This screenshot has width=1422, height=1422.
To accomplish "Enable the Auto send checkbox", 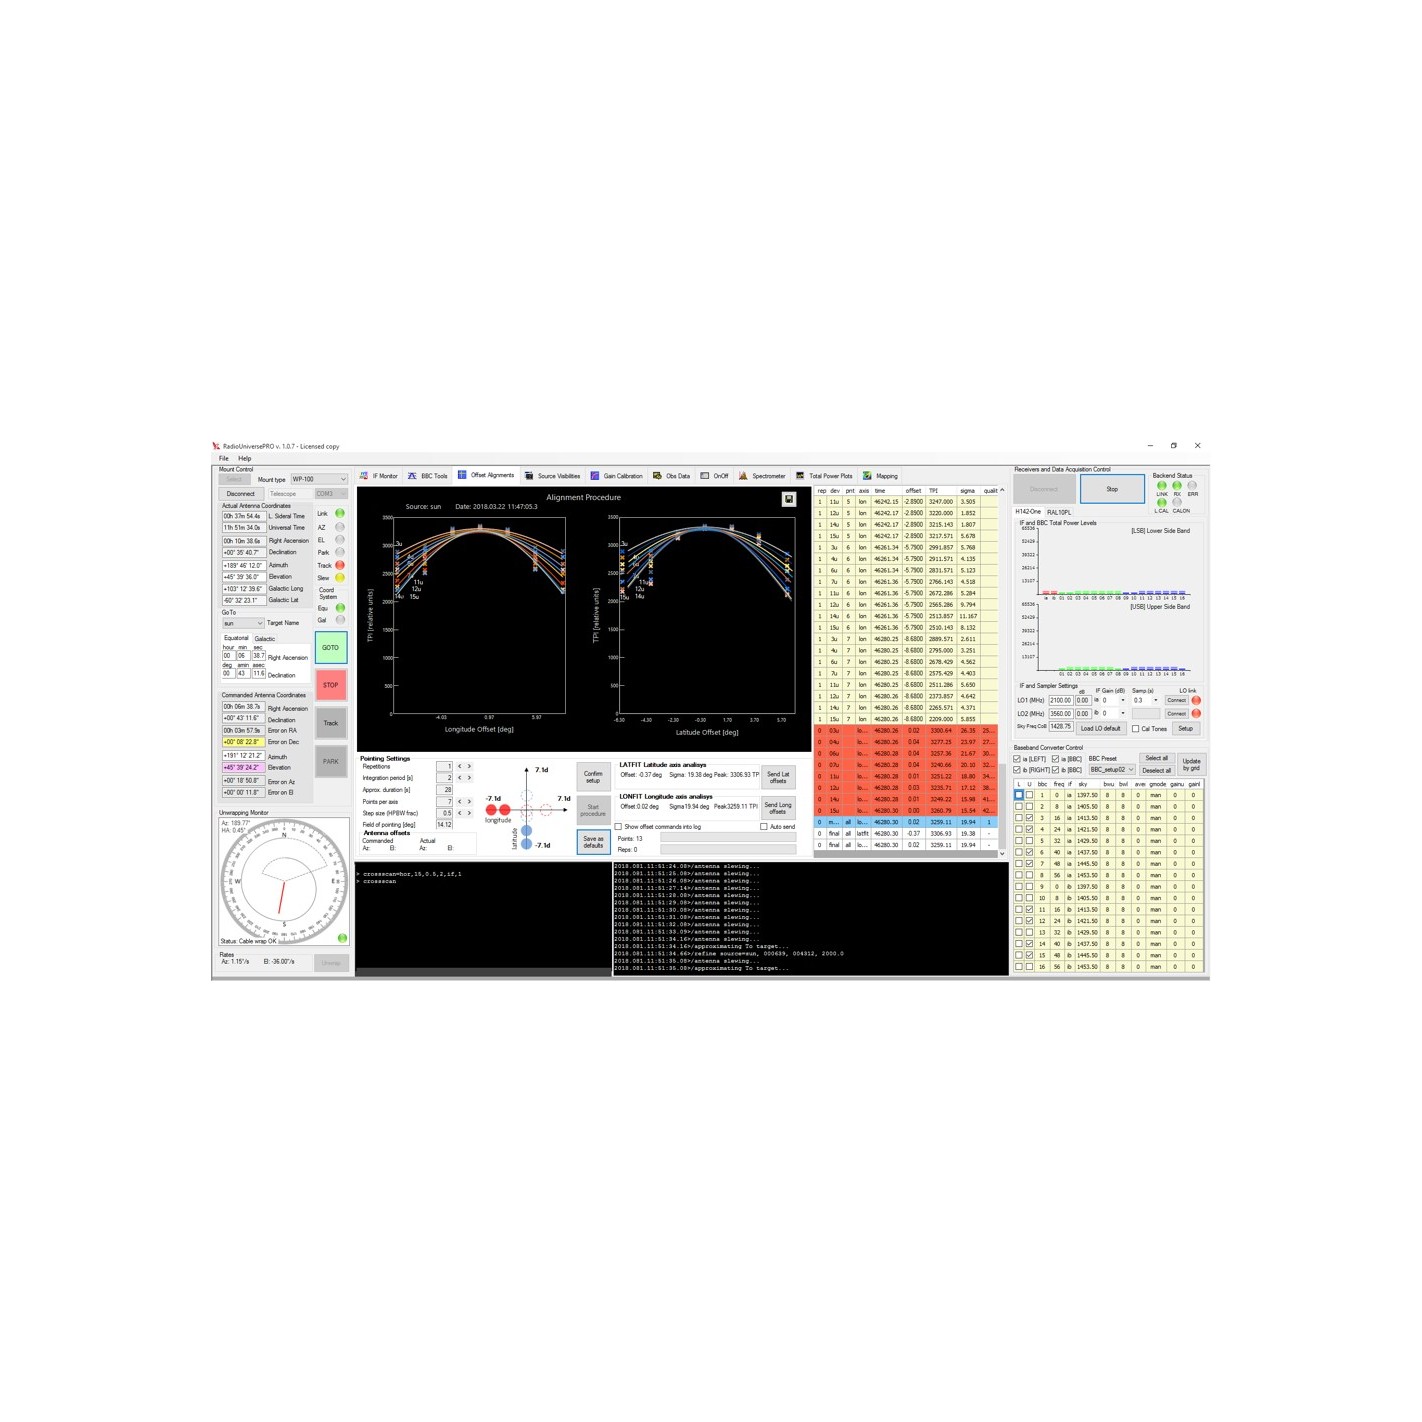I will click(x=764, y=827).
